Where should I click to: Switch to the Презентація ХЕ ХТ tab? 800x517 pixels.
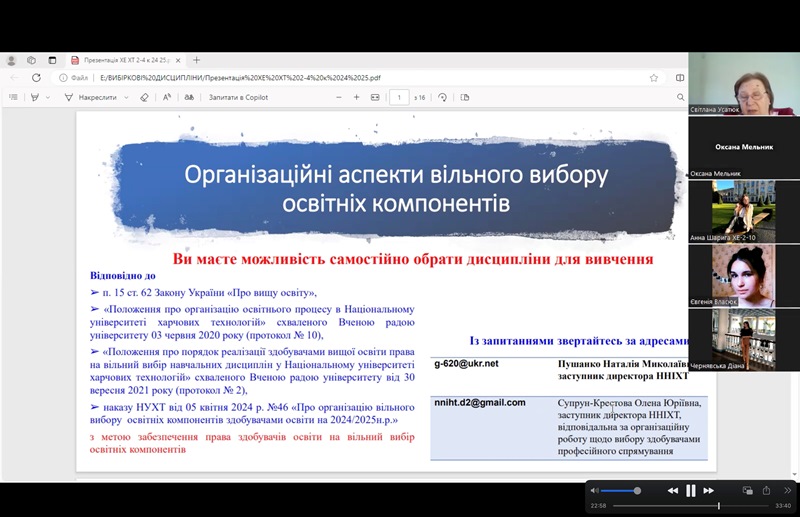pos(125,60)
